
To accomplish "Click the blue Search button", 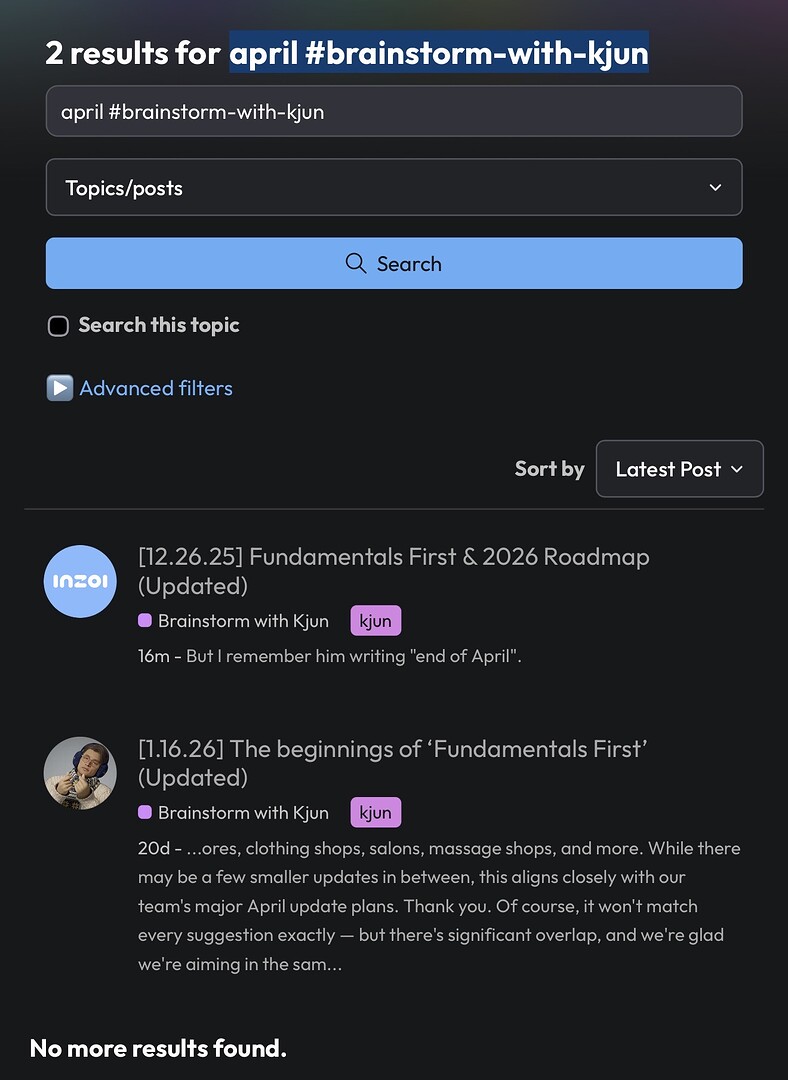I will click(394, 263).
